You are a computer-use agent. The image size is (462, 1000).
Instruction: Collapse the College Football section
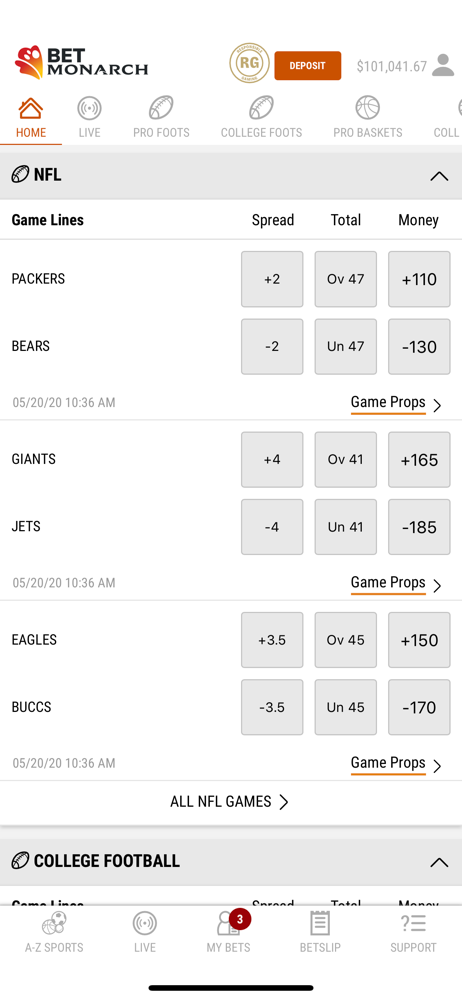tap(439, 862)
